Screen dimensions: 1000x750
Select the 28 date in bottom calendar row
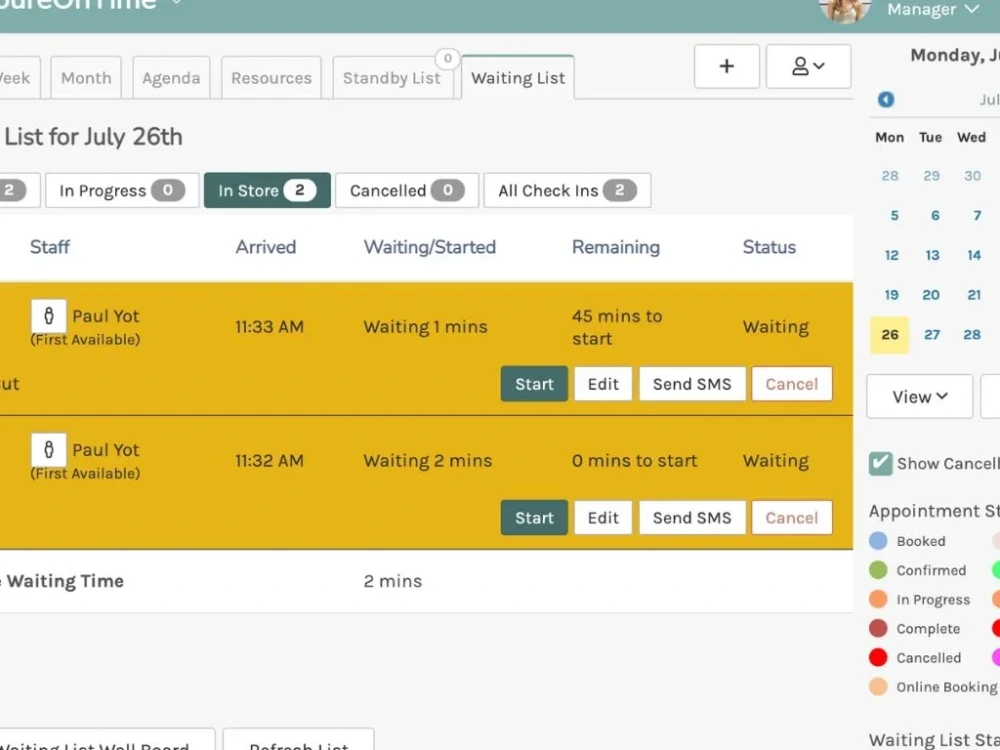972,335
